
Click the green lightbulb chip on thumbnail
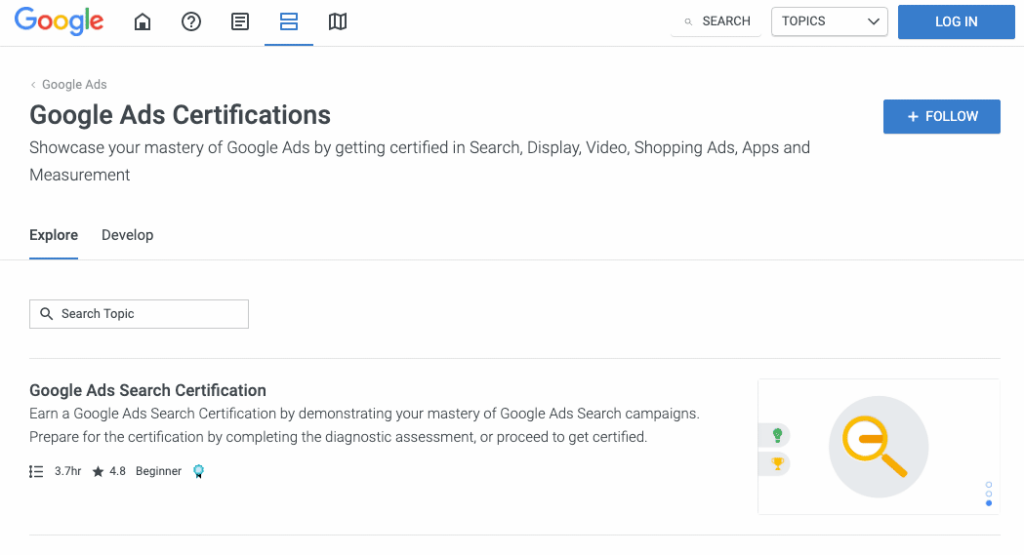tap(775, 435)
